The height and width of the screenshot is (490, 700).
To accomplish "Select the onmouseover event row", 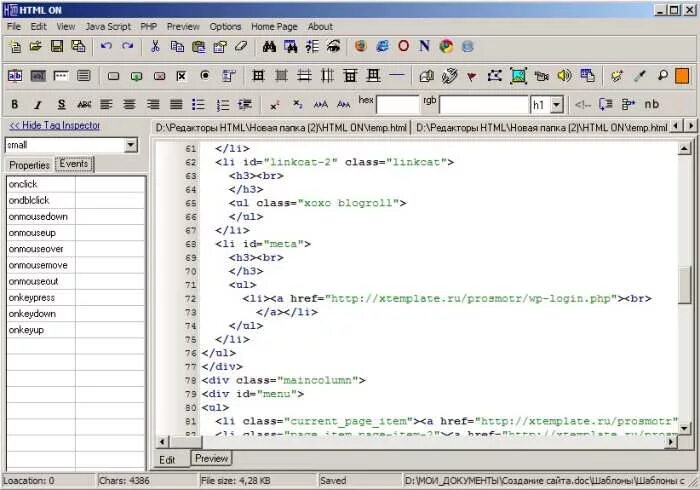I will (x=76, y=249).
